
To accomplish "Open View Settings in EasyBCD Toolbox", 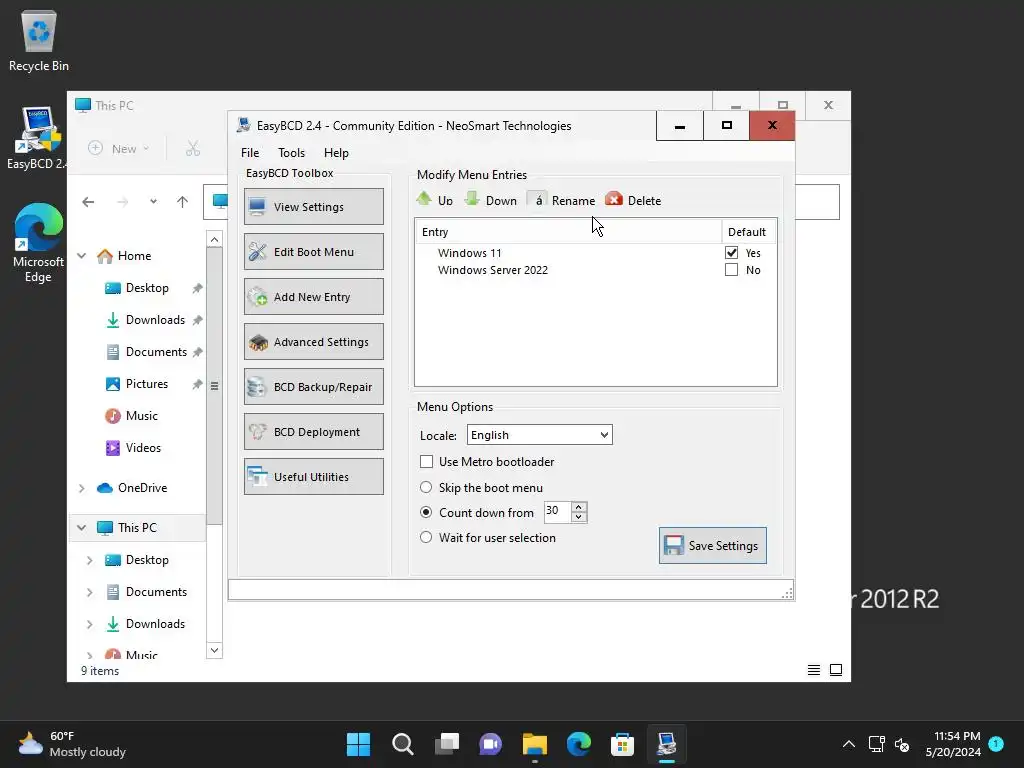I will [313, 206].
